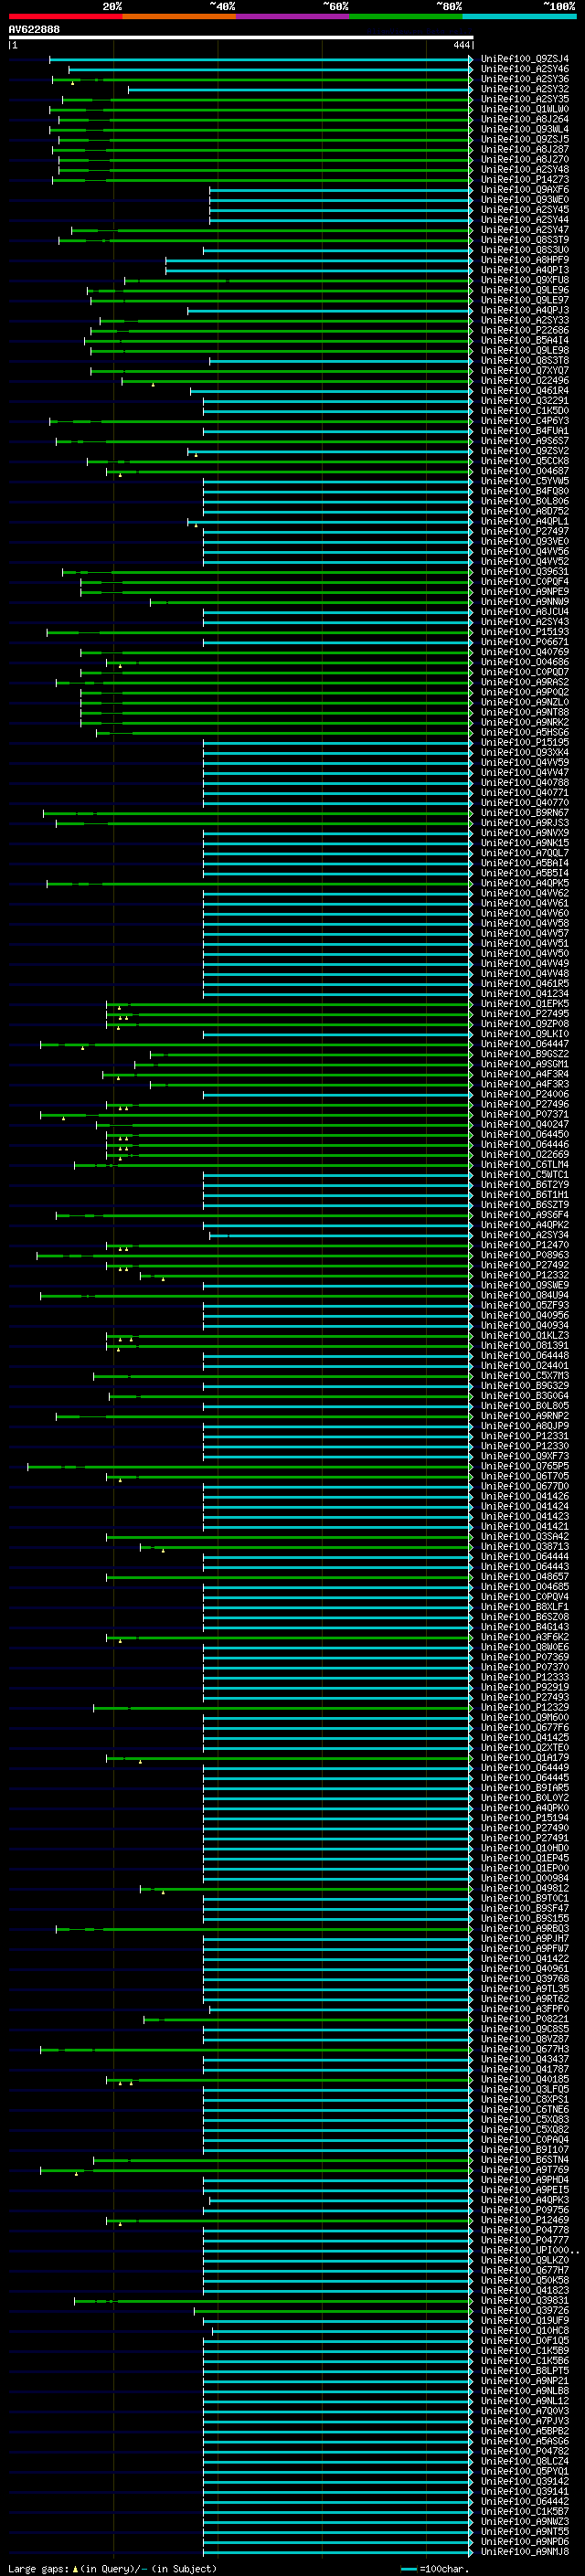Click the label UniRef100_D0F1Q5
Image resolution: width=585 pixels, height=2576 pixels.
pyautogui.click(x=524, y=2340)
